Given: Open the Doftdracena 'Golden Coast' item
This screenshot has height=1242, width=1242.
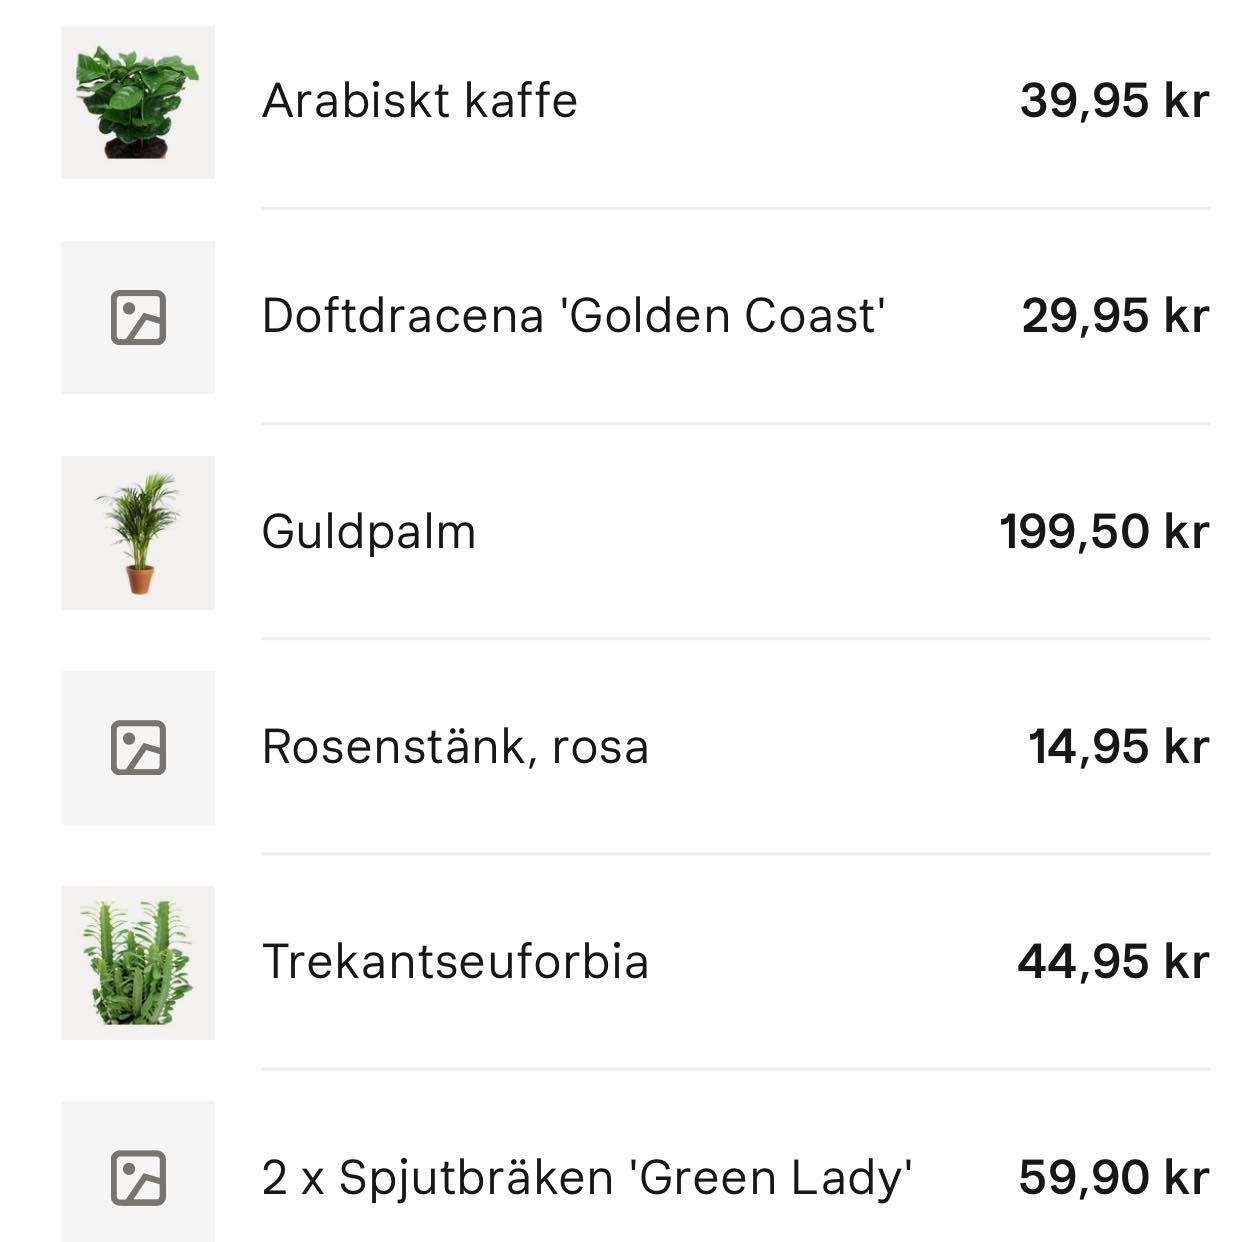Looking at the screenshot, I should [x=573, y=316].
